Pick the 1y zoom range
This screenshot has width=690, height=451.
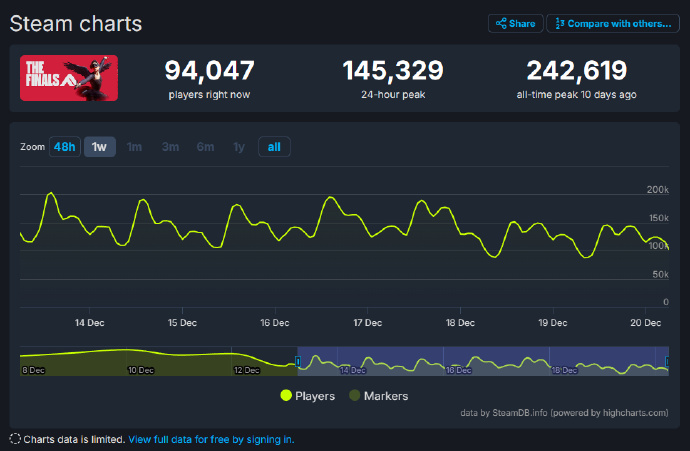coord(238,147)
